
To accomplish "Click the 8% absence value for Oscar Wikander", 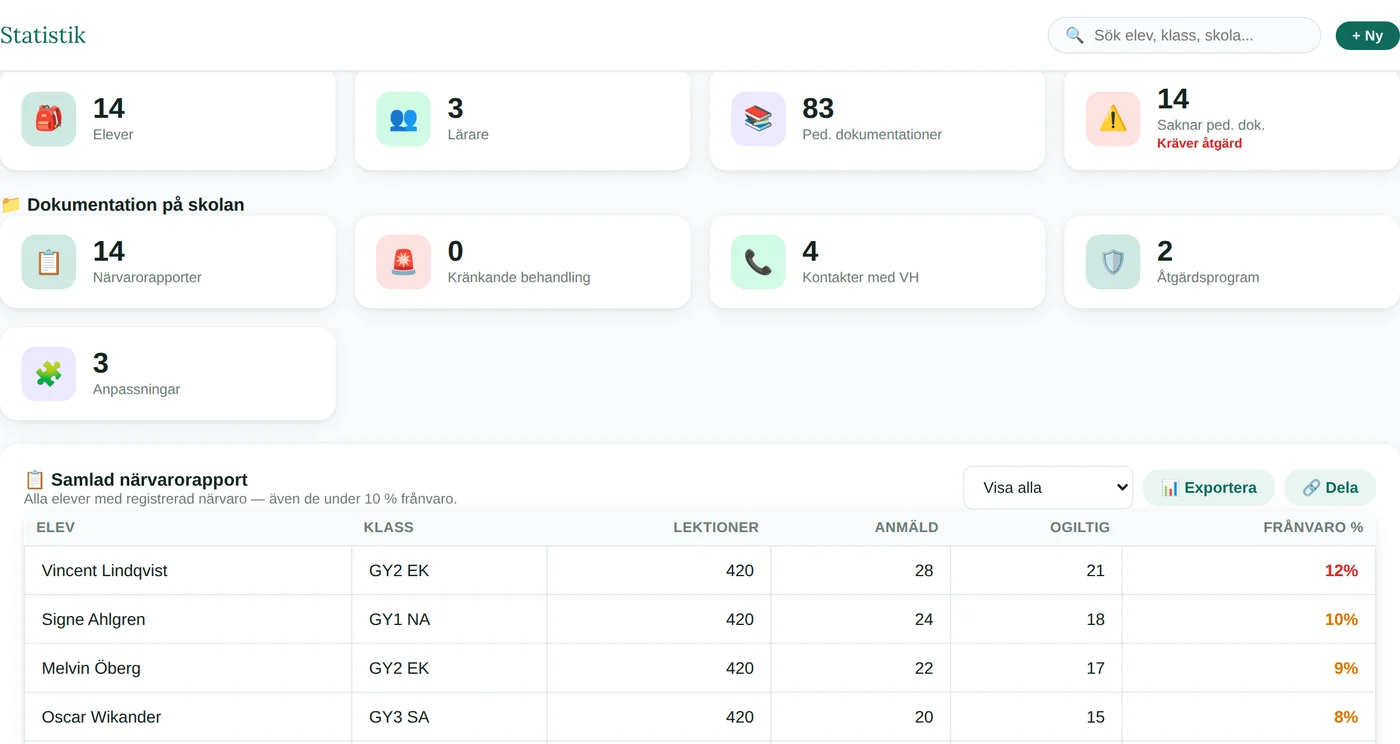I will point(1345,717).
